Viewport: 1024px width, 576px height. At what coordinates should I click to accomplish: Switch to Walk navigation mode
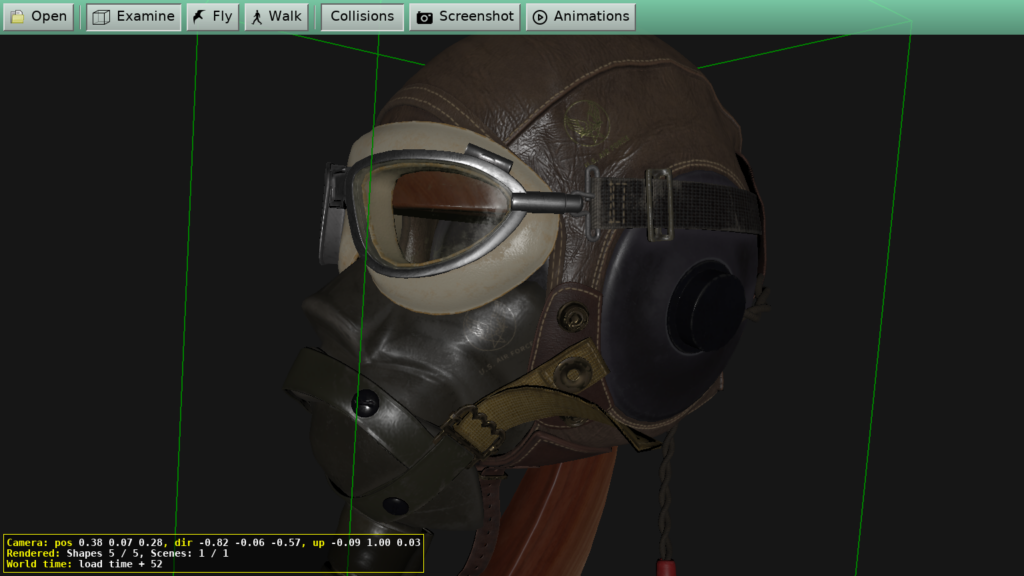point(276,16)
